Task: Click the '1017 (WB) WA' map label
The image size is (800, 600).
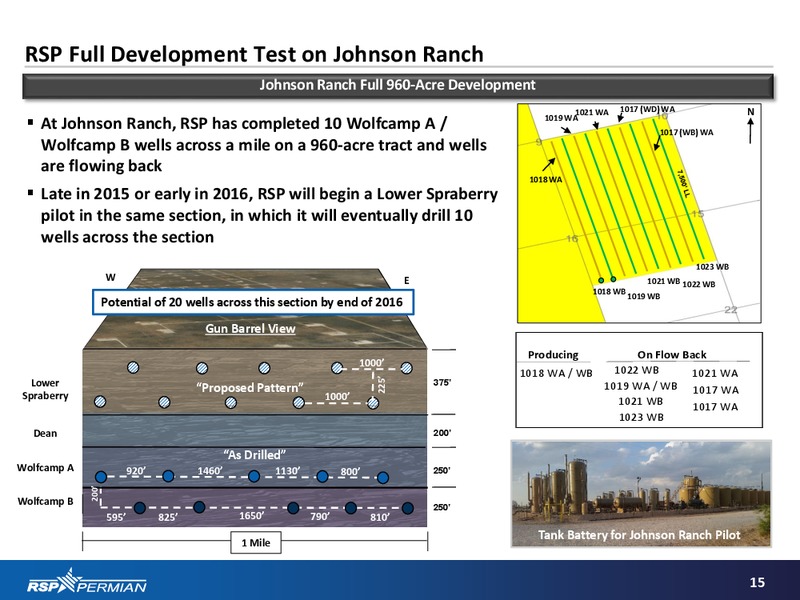Action: 687,133
